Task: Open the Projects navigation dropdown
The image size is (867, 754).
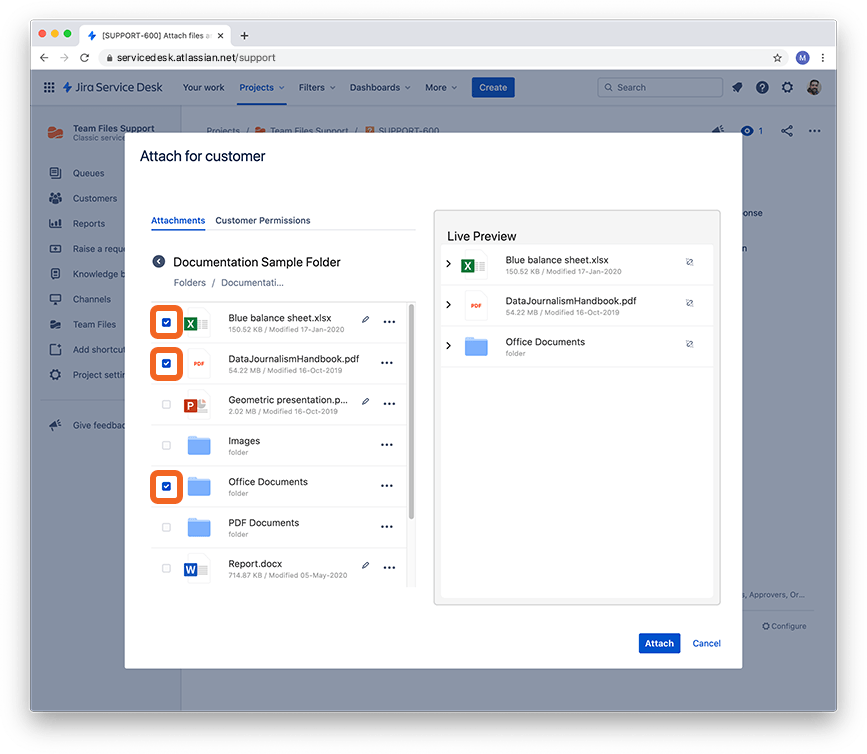Action: click(261, 87)
